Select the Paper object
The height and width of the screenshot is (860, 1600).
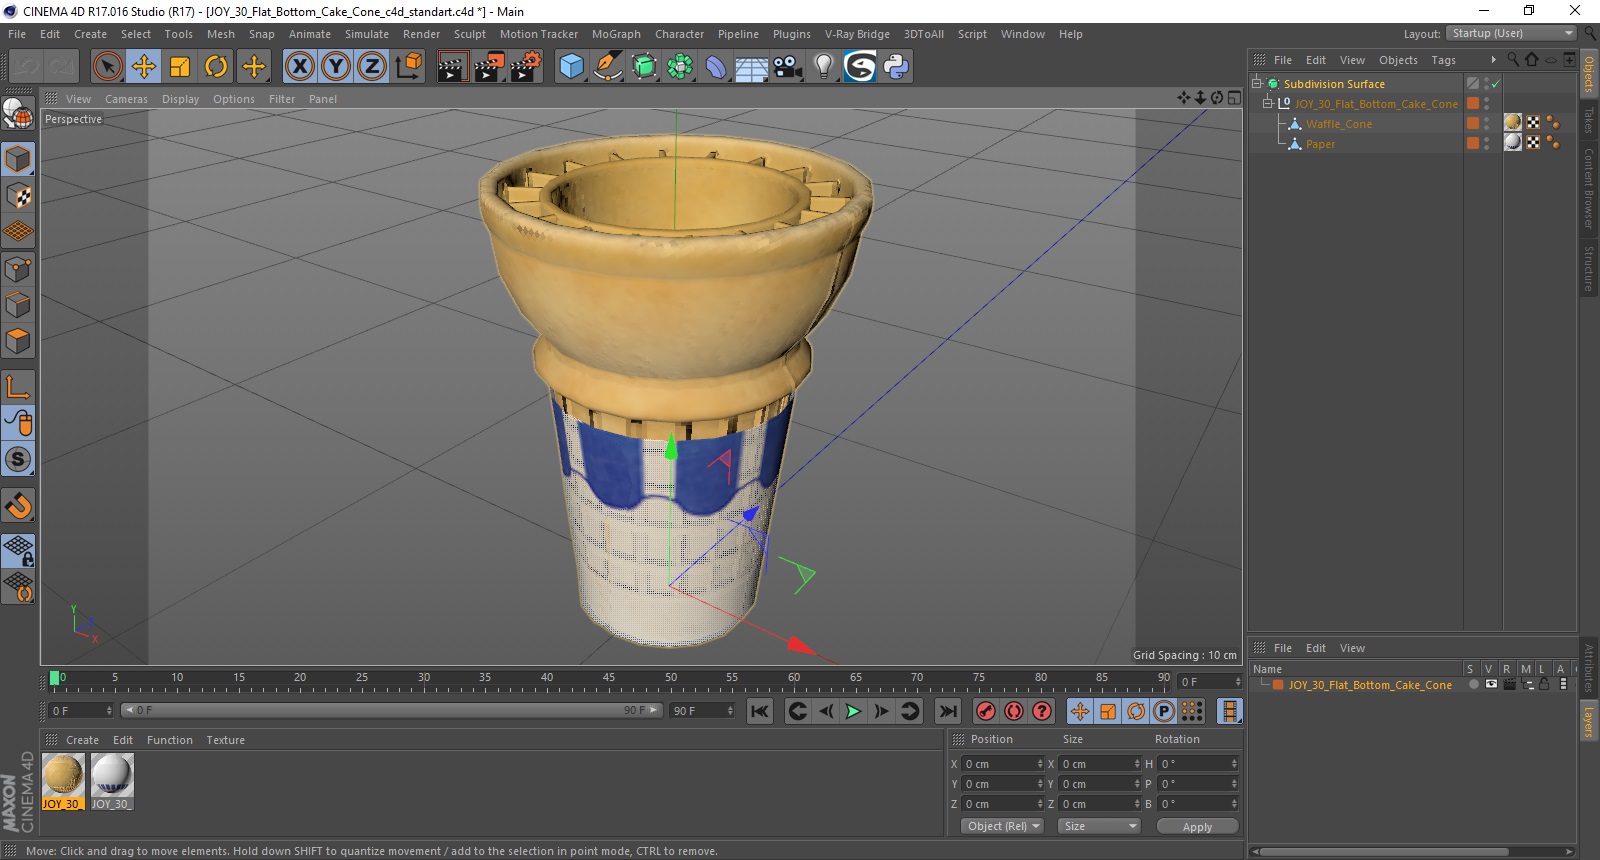coord(1320,144)
